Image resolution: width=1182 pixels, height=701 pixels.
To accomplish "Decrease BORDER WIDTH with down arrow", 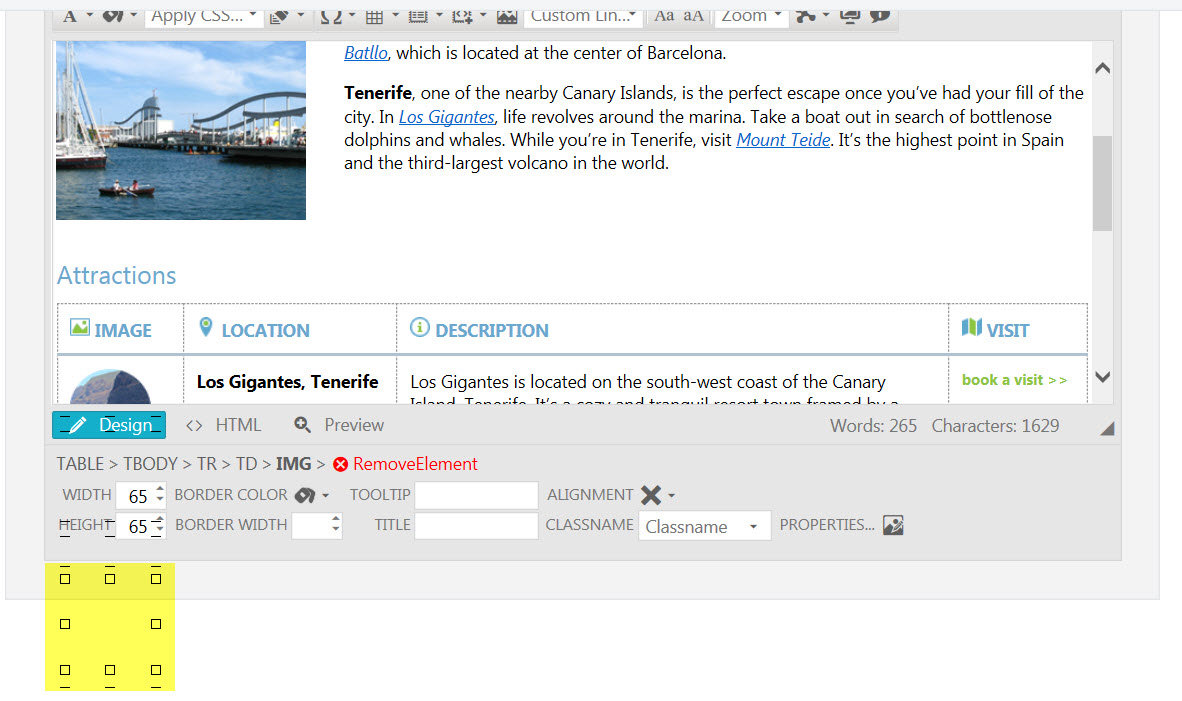I will click(x=336, y=531).
